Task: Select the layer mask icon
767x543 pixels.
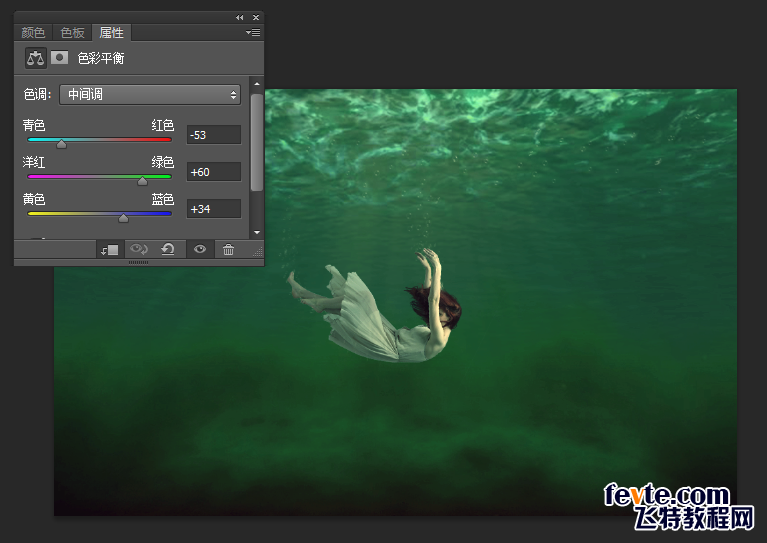Action: click(59, 58)
